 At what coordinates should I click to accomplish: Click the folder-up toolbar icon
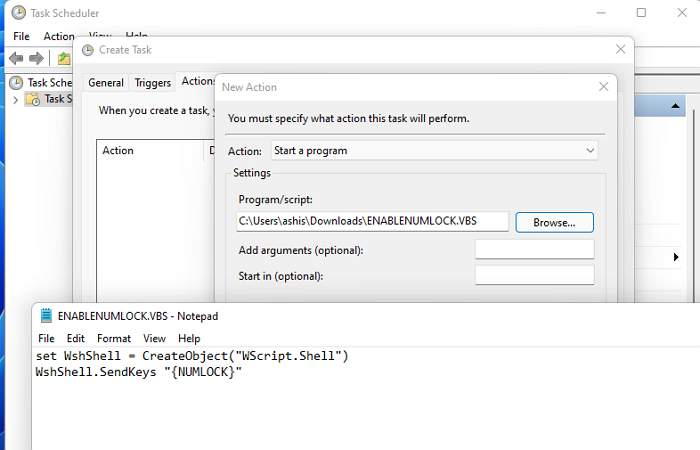point(64,58)
